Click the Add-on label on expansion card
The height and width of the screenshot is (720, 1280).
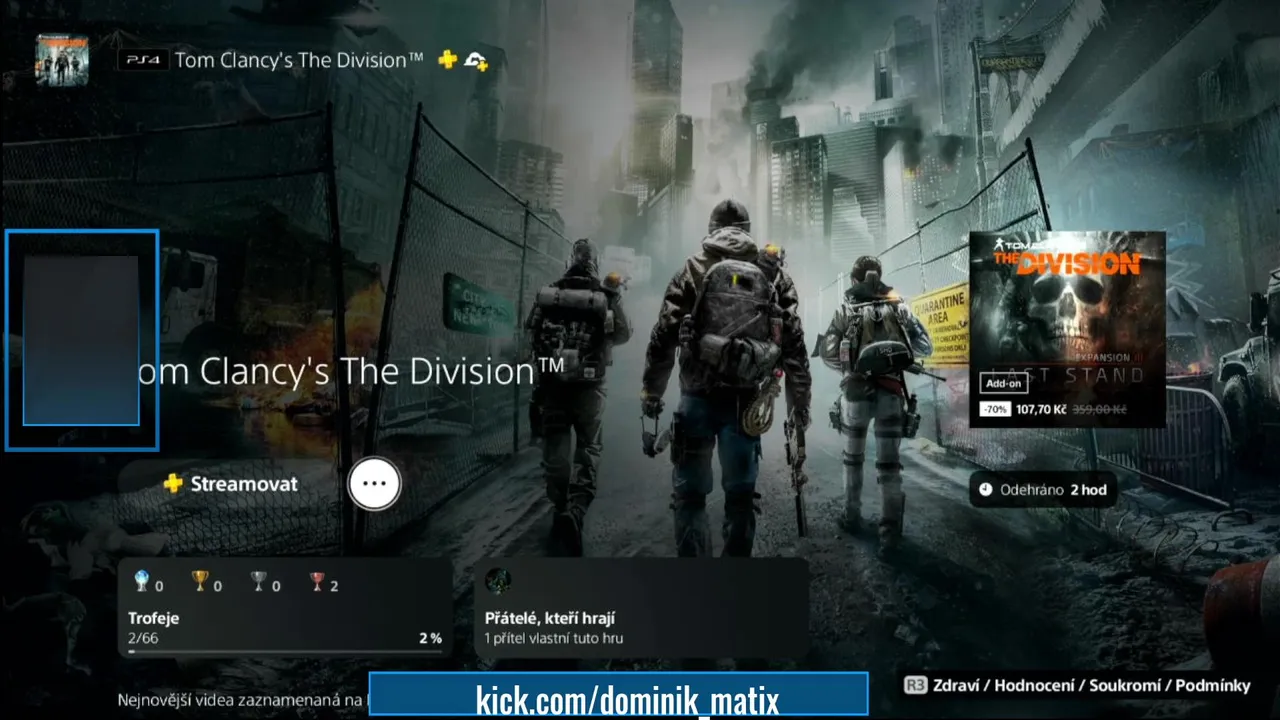tap(1004, 384)
